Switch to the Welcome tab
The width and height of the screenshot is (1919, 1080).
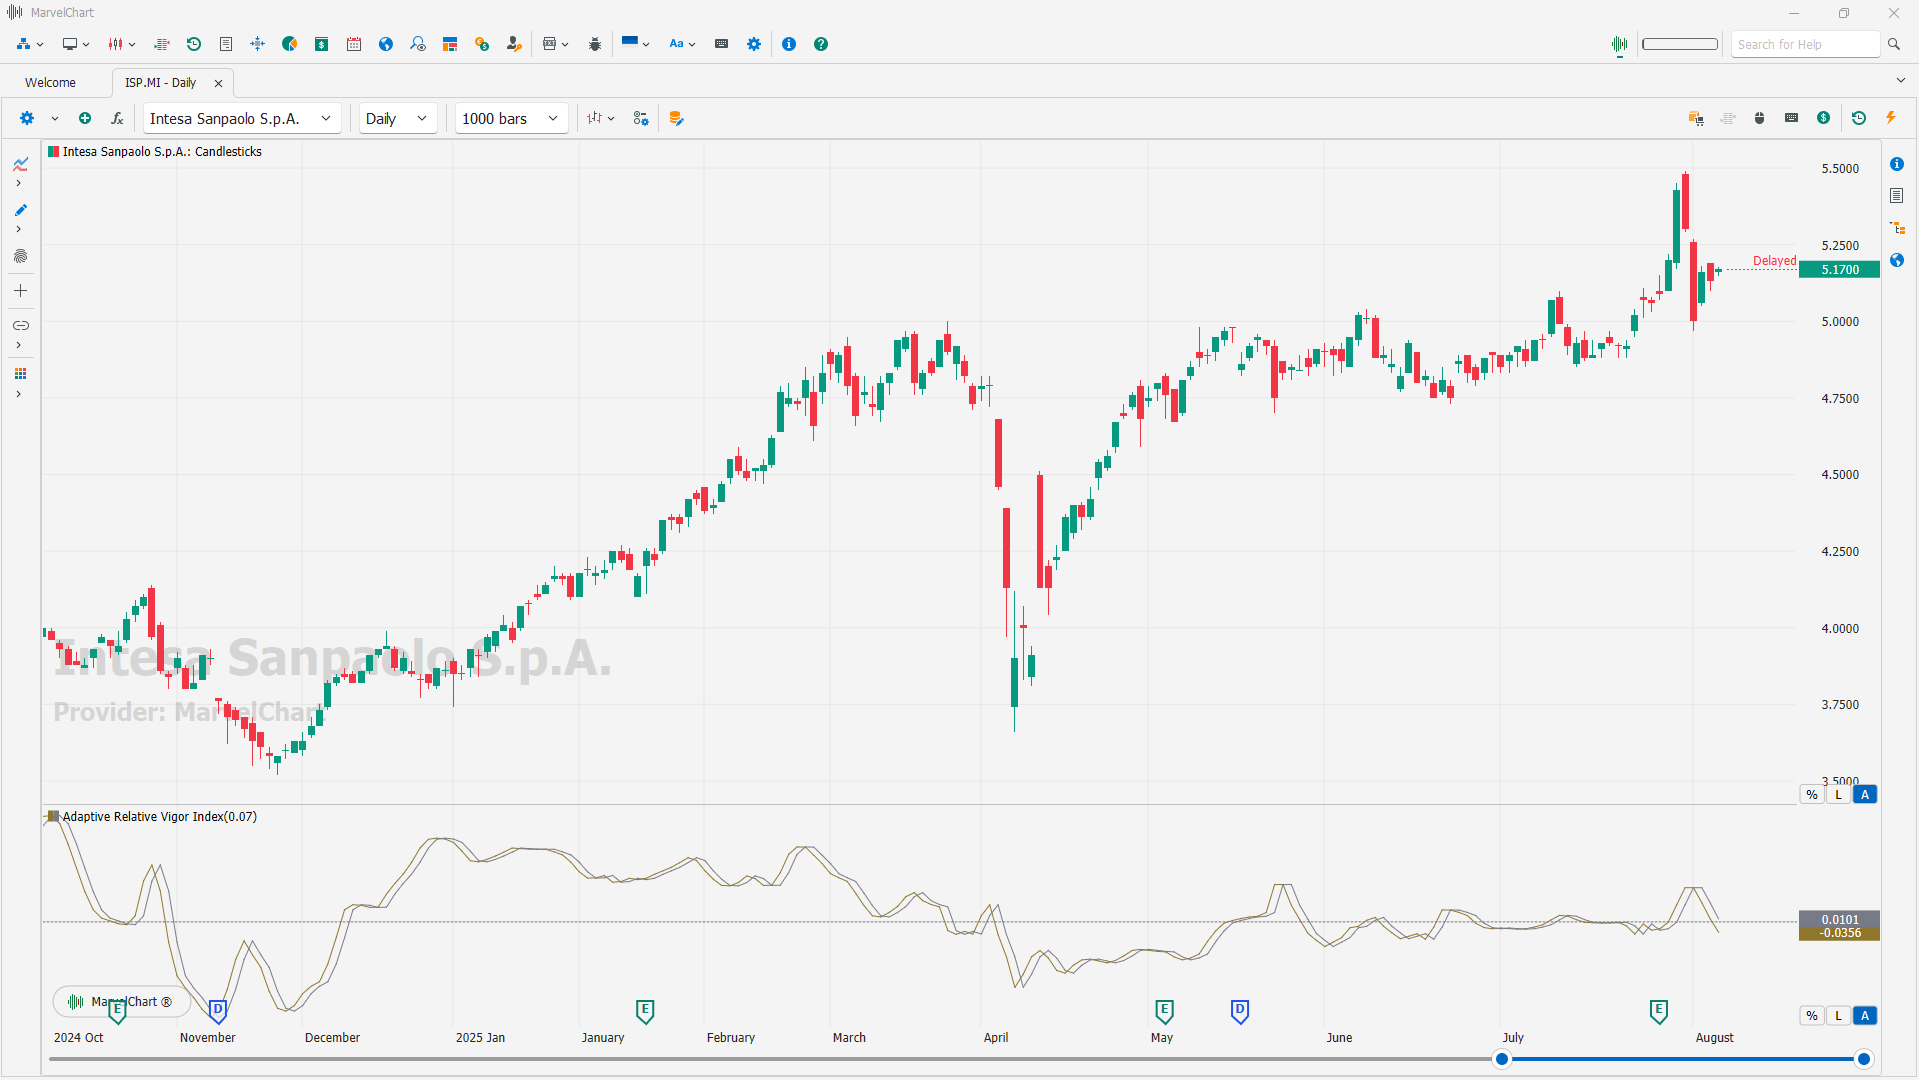coord(50,83)
